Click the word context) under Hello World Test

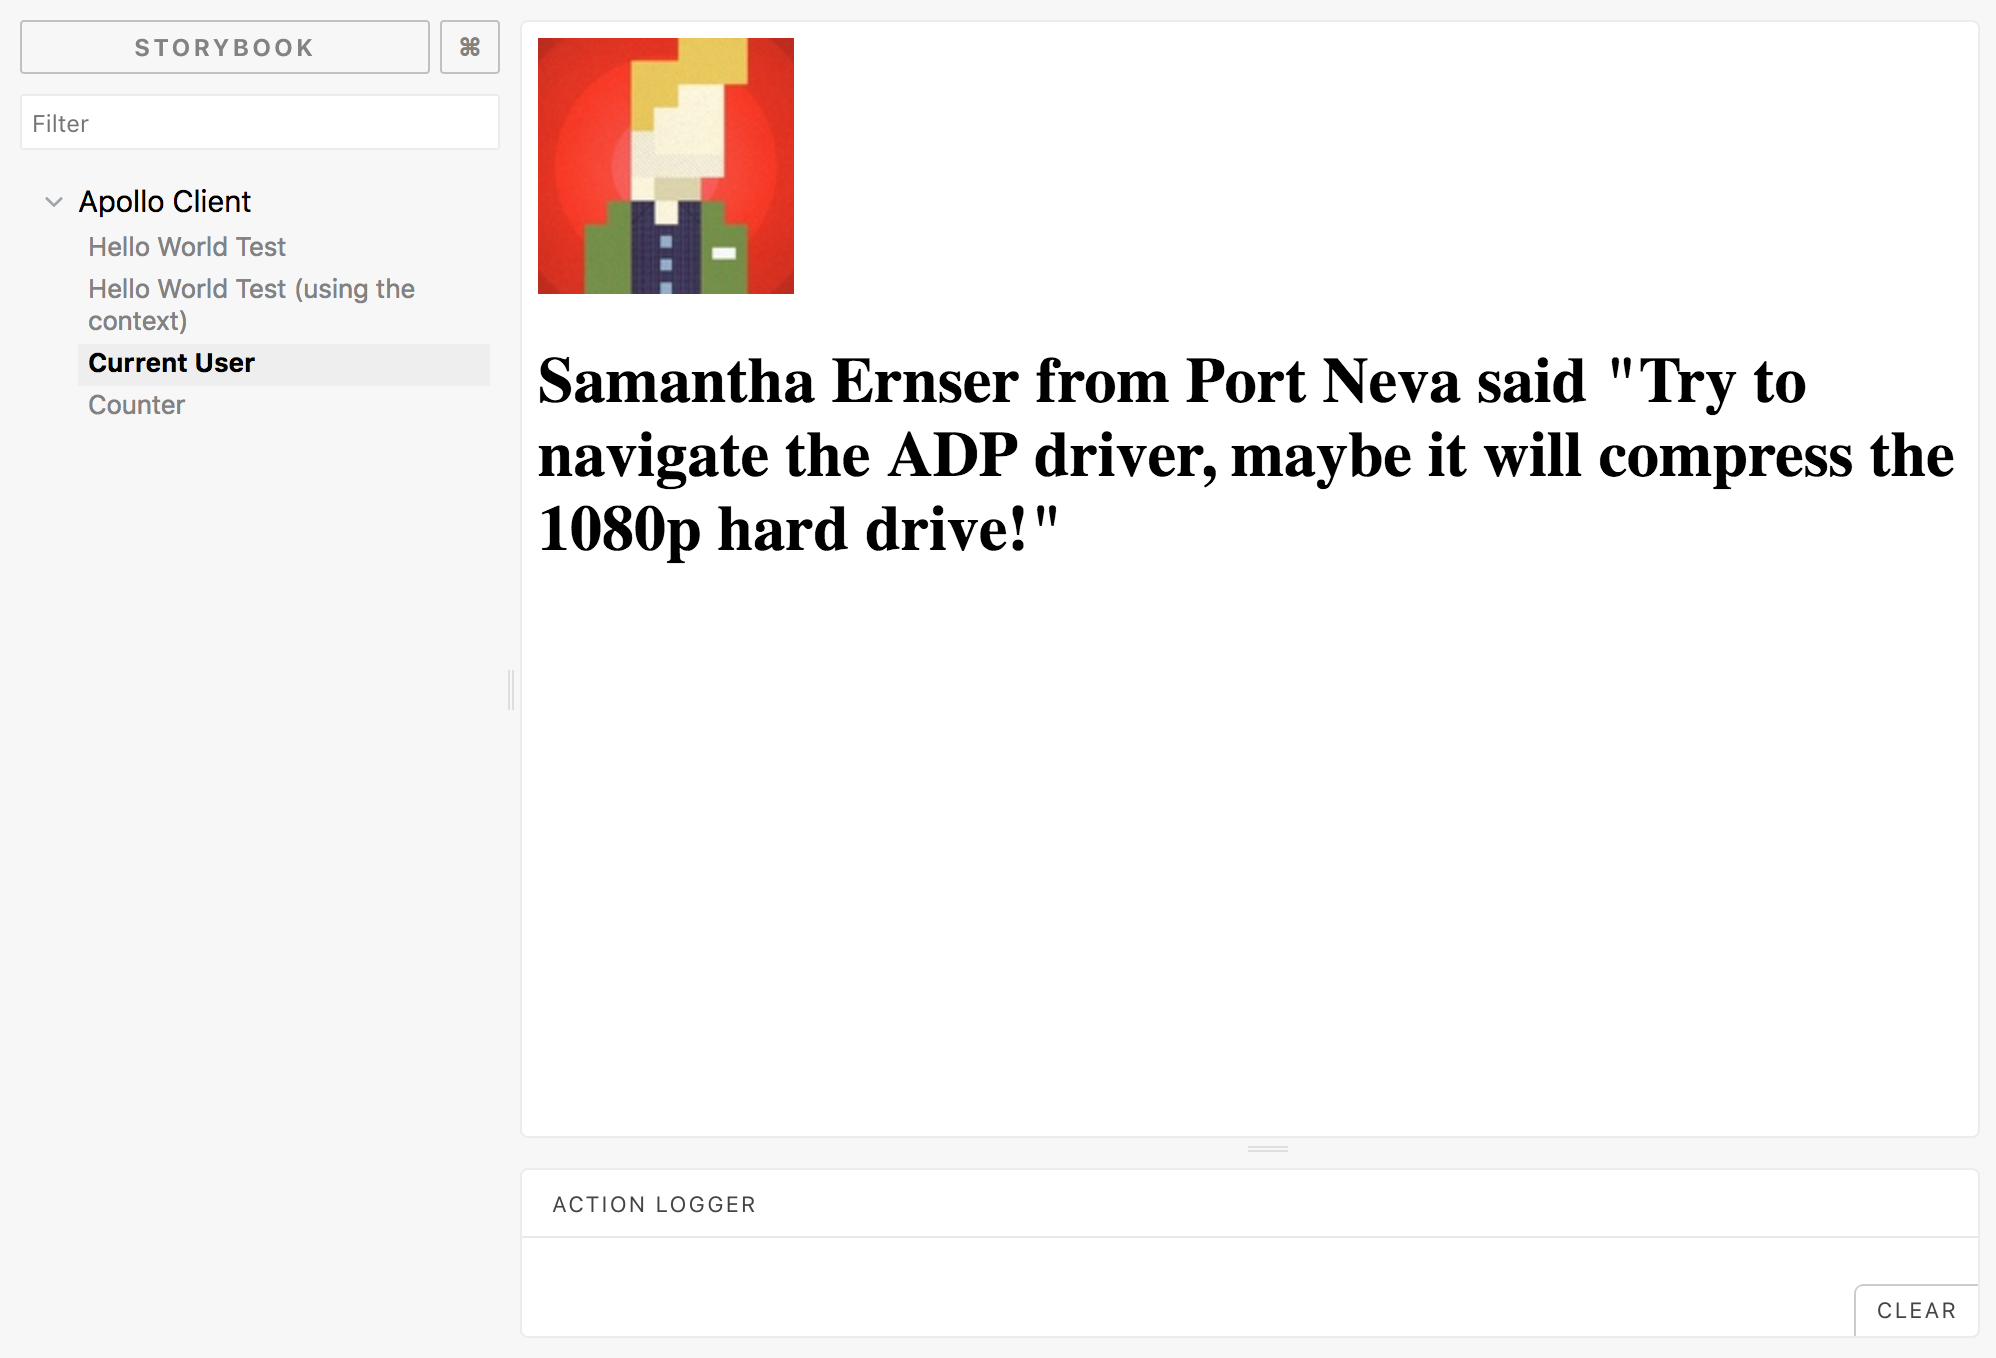(138, 321)
